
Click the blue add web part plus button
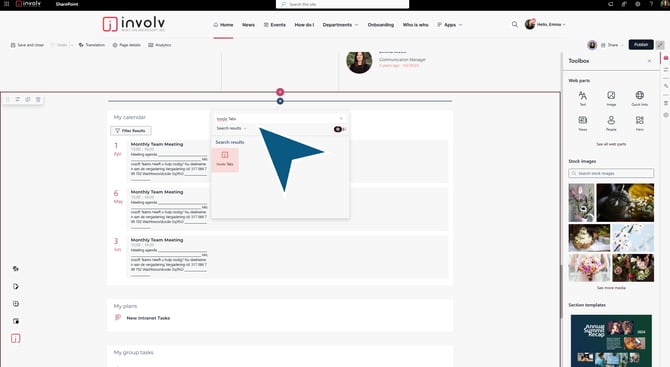coord(280,101)
